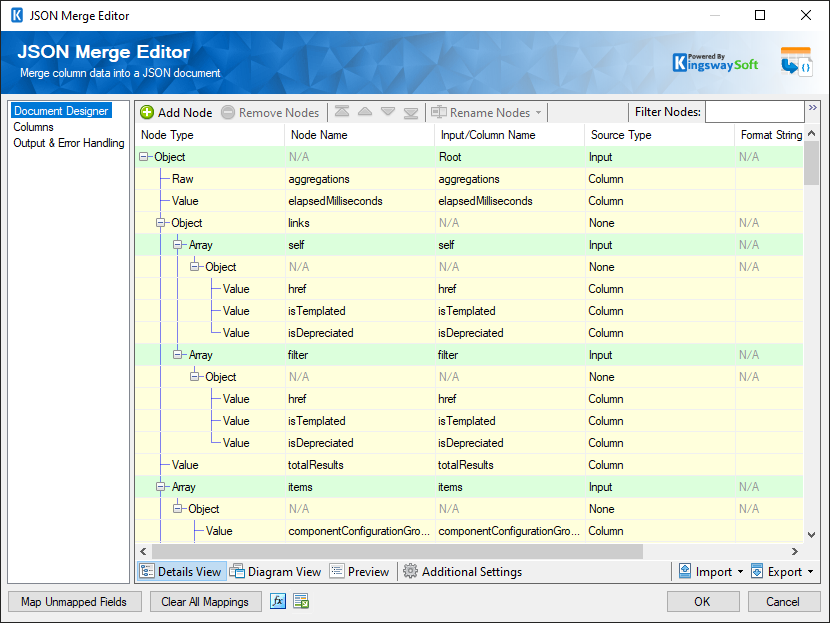Switch to Diagram View tab
Viewport: 830px width, 623px height.
click(276, 572)
